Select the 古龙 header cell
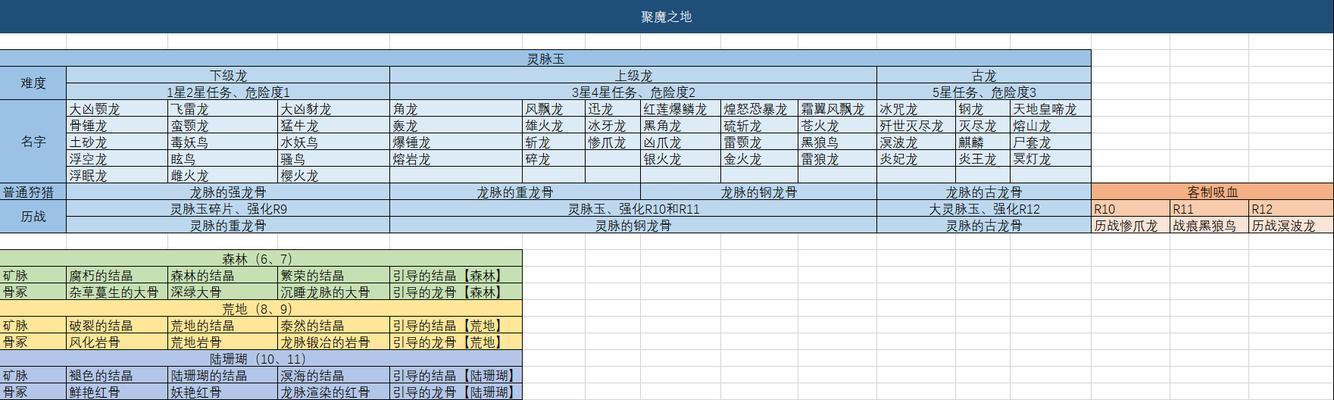 (984, 75)
